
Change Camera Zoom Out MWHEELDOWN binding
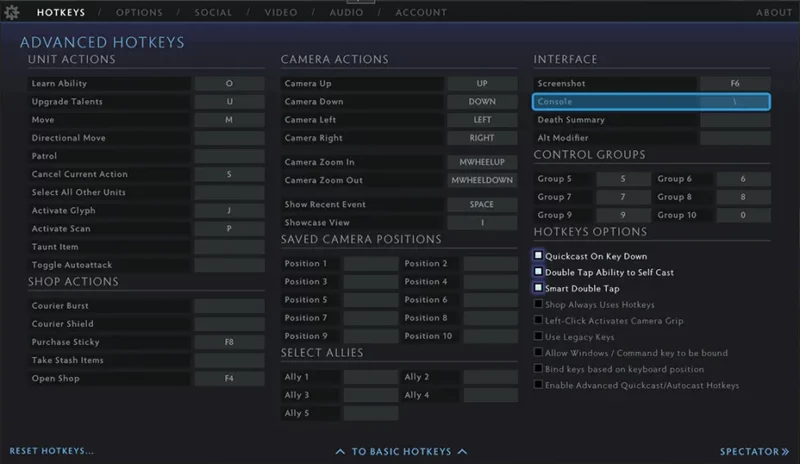pos(482,180)
